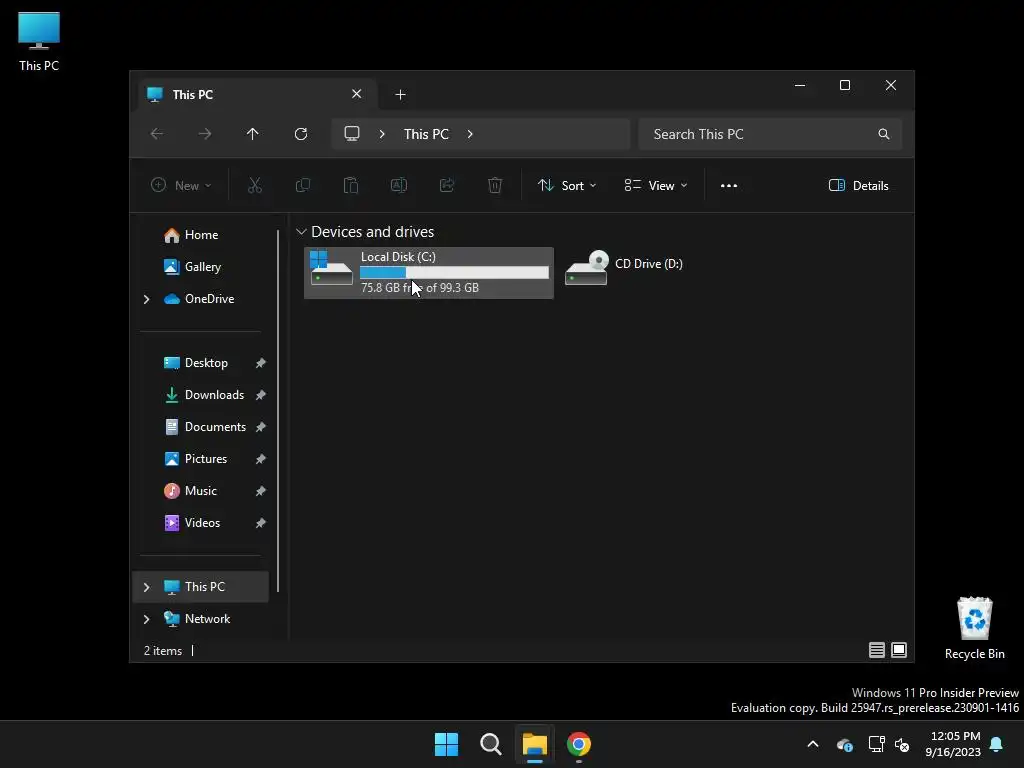
Task: Click the Delete trash icon
Action: [495, 185]
